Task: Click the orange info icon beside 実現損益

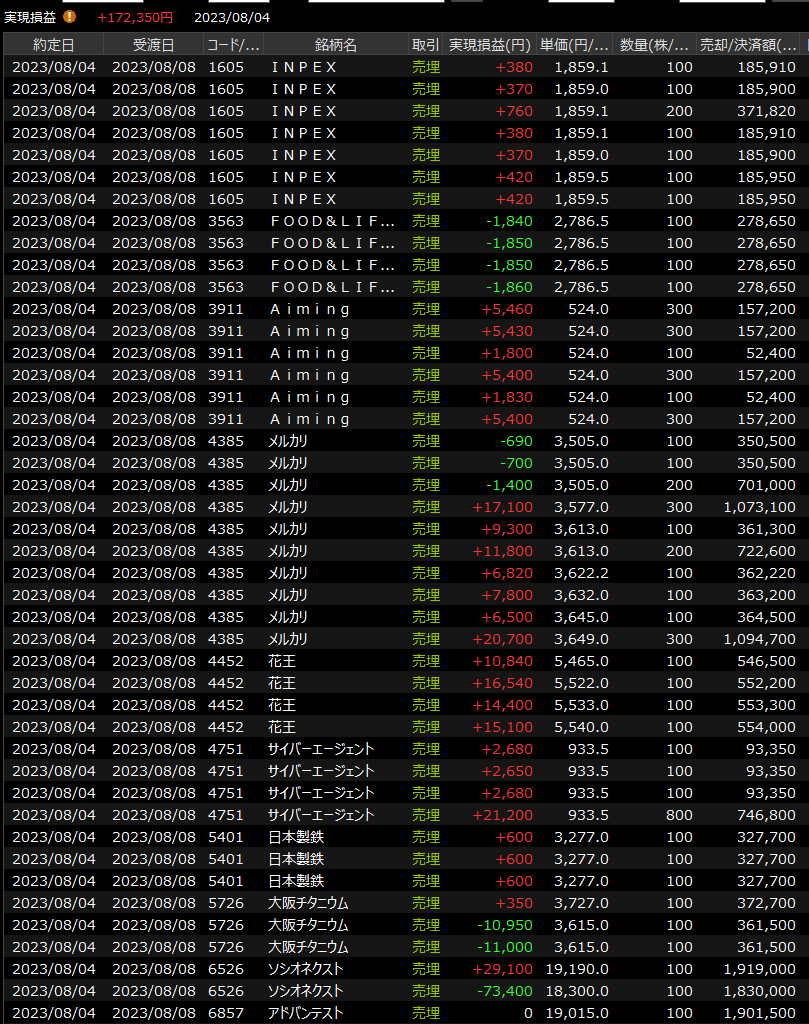Action: [x=69, y=17]
